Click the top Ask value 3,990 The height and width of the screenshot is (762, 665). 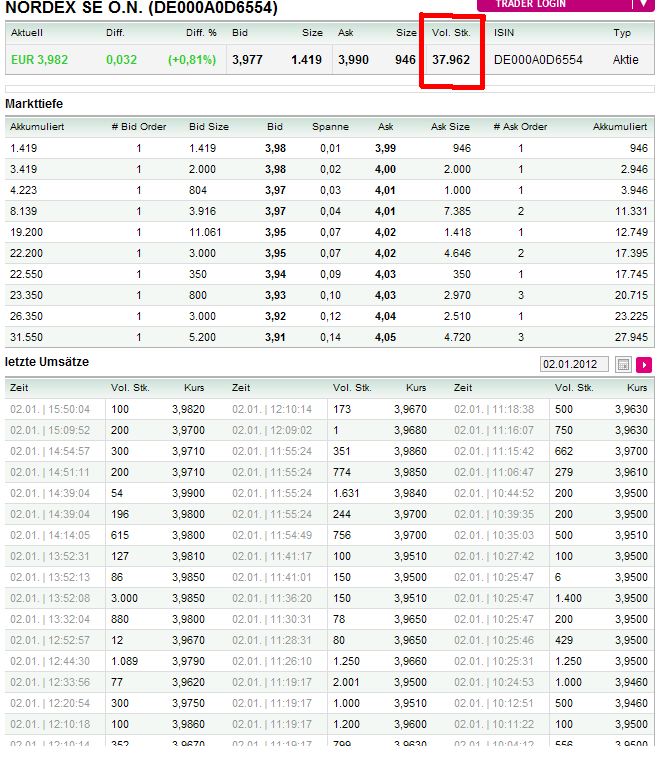[353, 60]
